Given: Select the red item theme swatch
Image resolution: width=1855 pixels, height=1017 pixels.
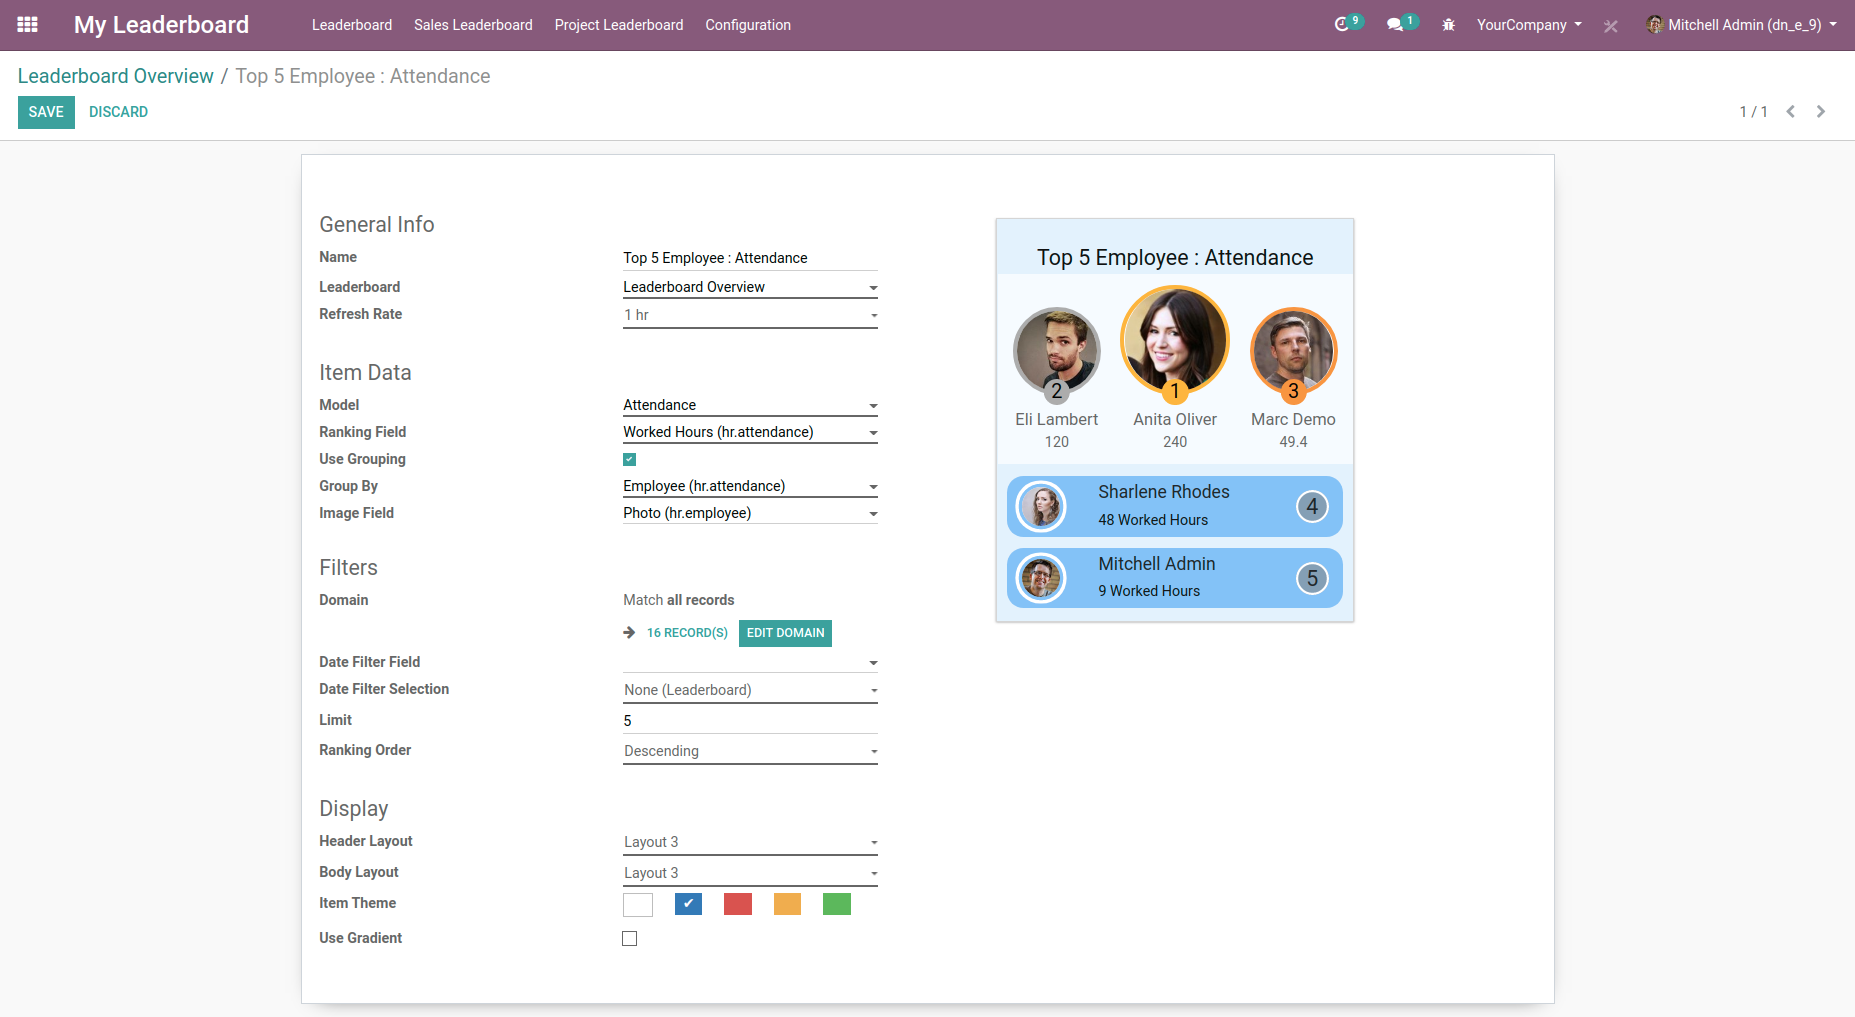Looking at the screenshot, I should 737,905.
